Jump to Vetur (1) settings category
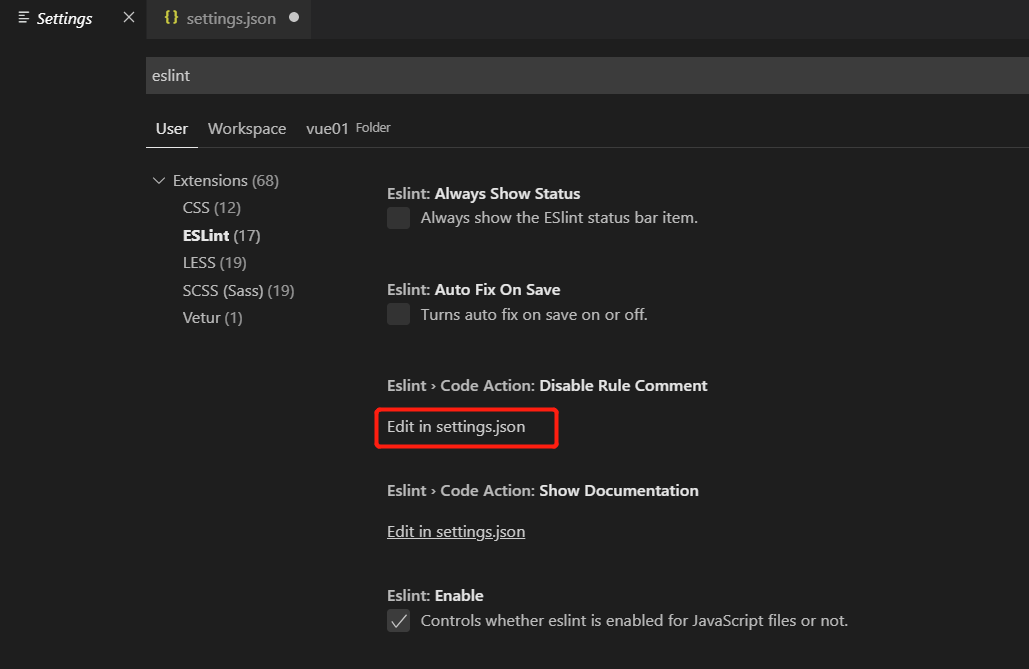Screen dimensions: 1029x669 tap(212, 318)
